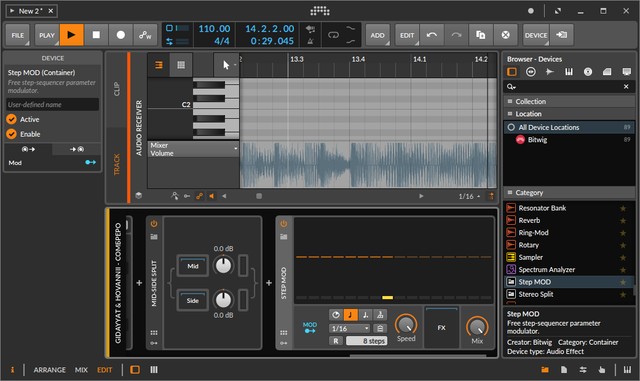
Task: Toggle Mid-Side Split device power button
Action: coord(154,224)
